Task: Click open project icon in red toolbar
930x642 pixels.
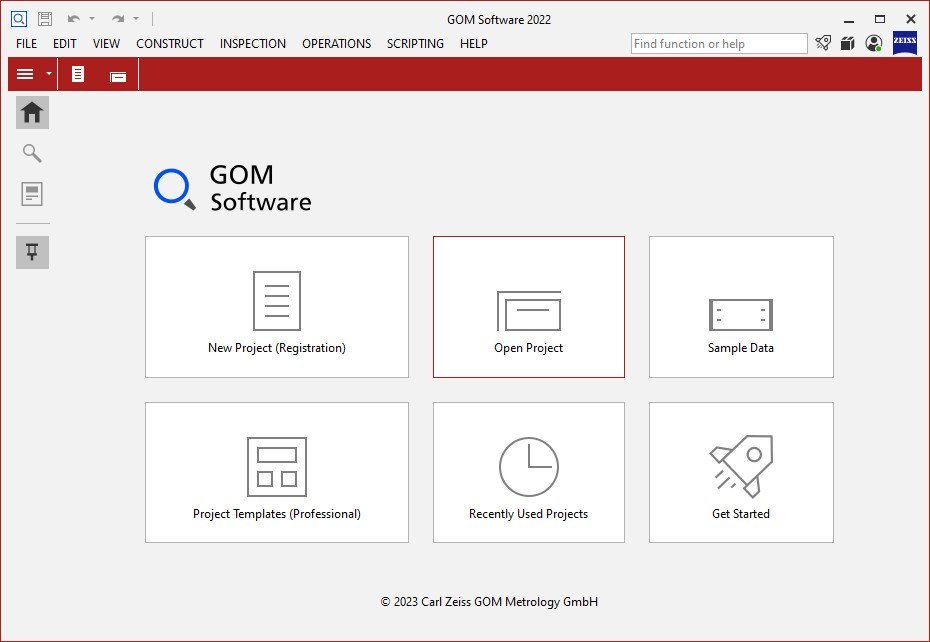Action: (x=118, y=77)
